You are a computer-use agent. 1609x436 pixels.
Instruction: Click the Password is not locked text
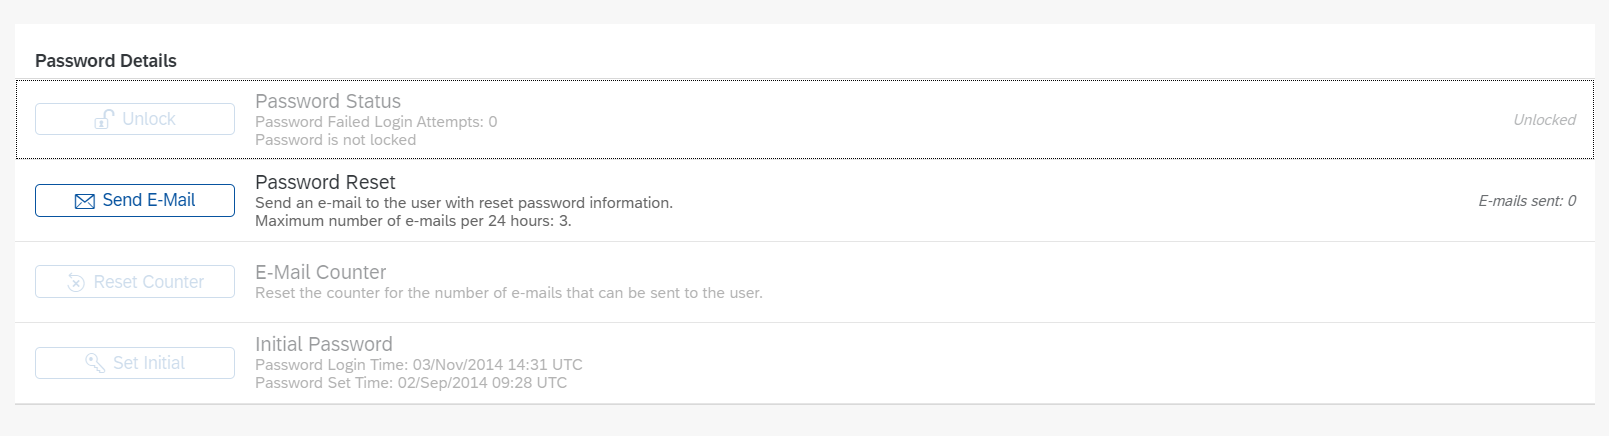(x=335, y=140)
